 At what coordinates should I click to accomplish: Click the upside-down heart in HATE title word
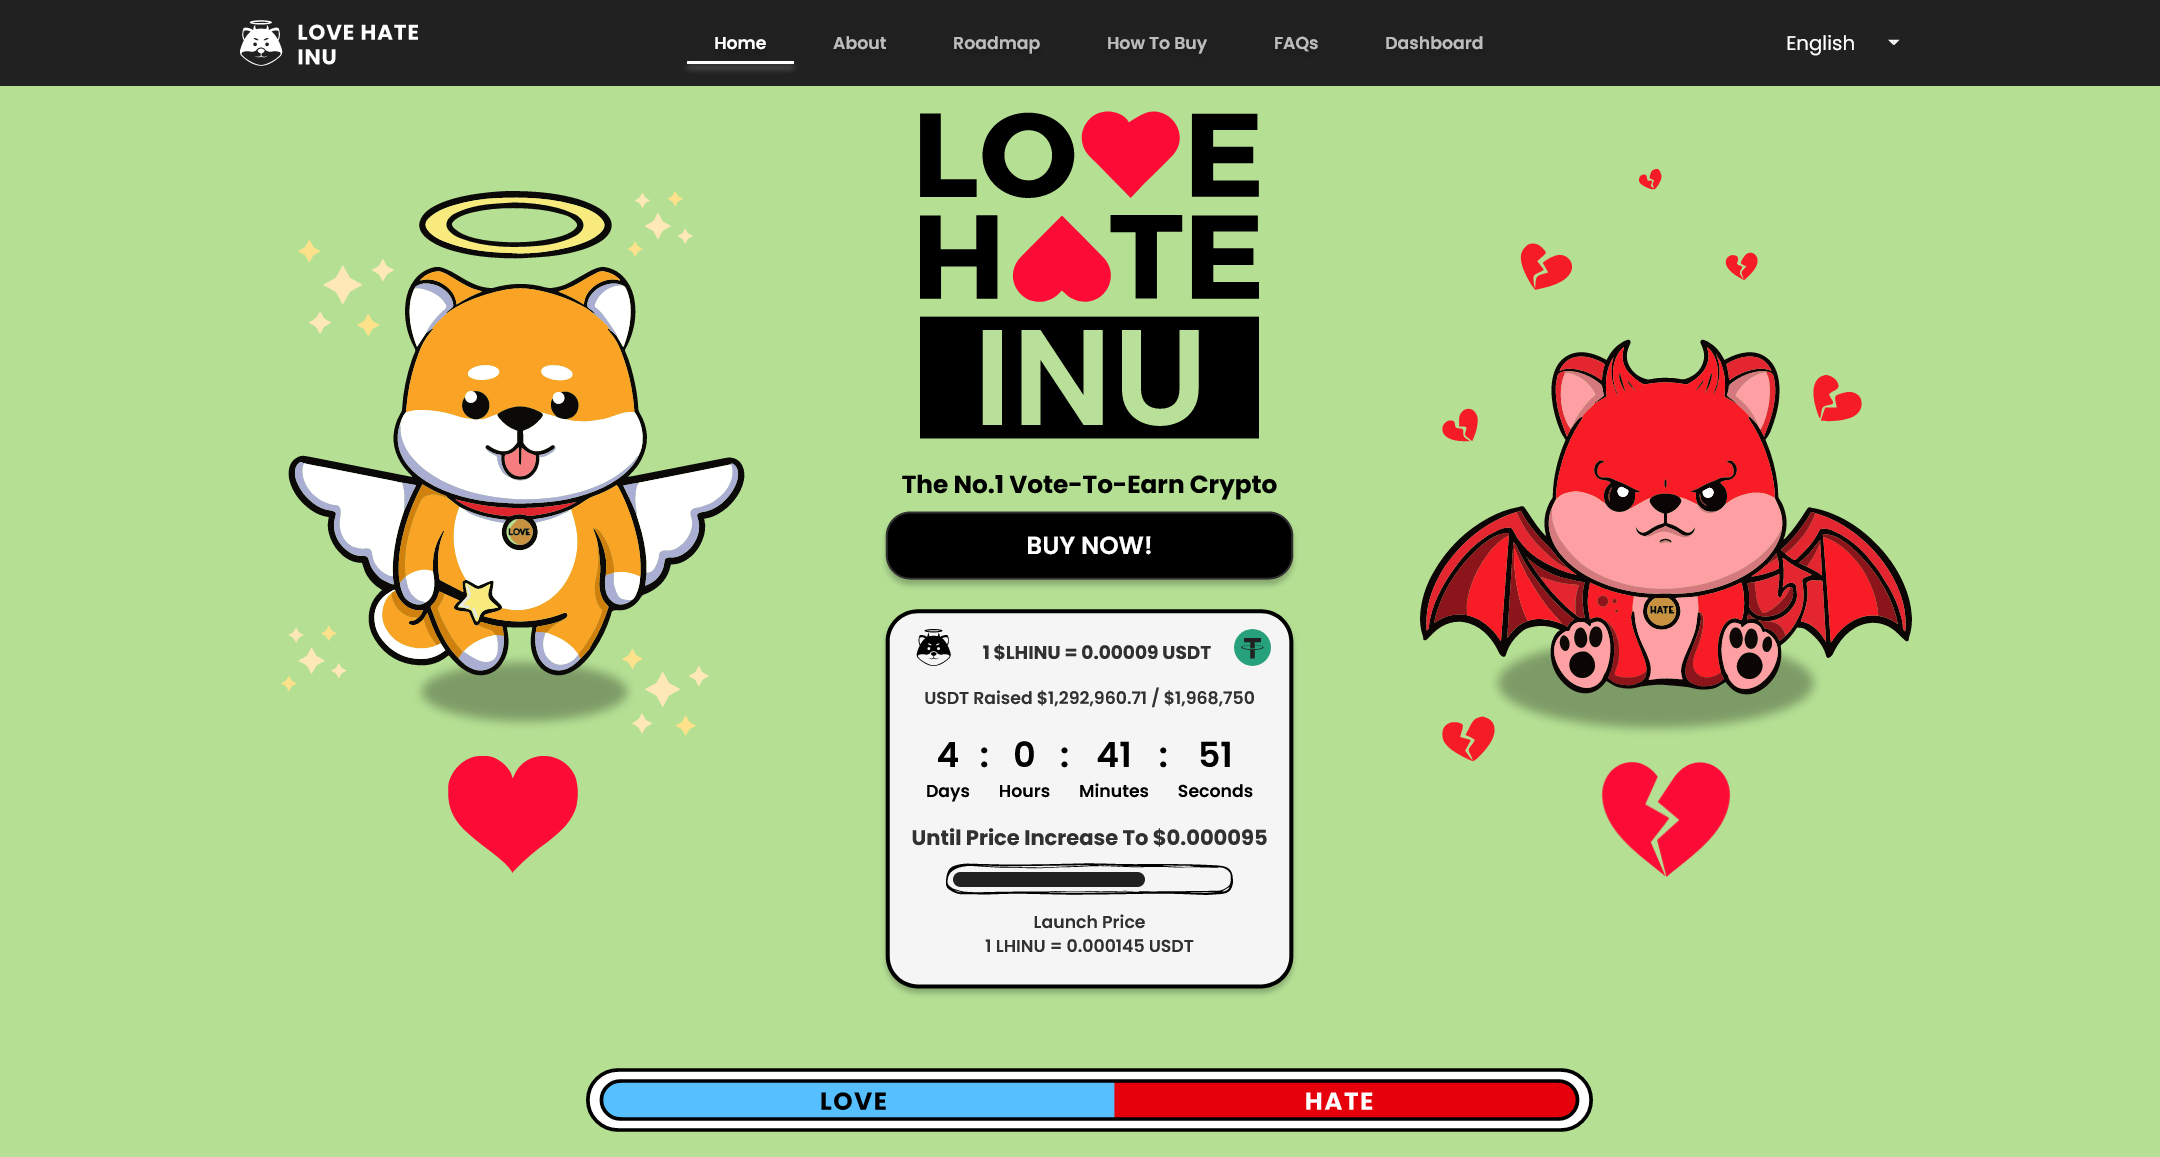pos(1061,258)
